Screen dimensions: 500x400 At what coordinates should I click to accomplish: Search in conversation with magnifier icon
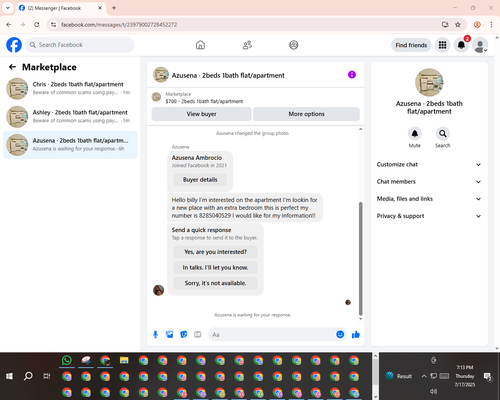click(x=443, y=134)
